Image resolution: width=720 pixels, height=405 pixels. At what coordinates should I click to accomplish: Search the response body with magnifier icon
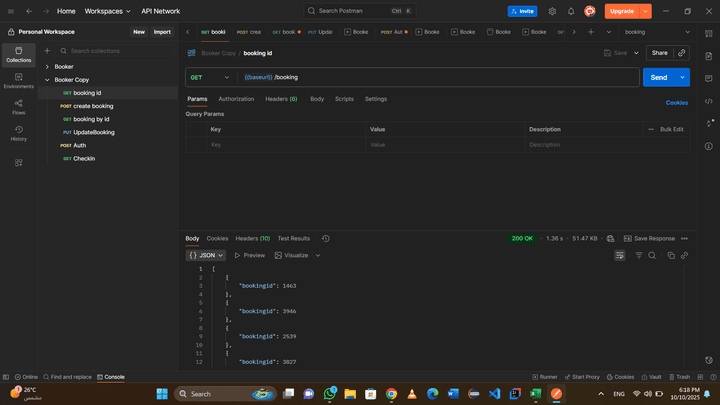click(652, 255)
